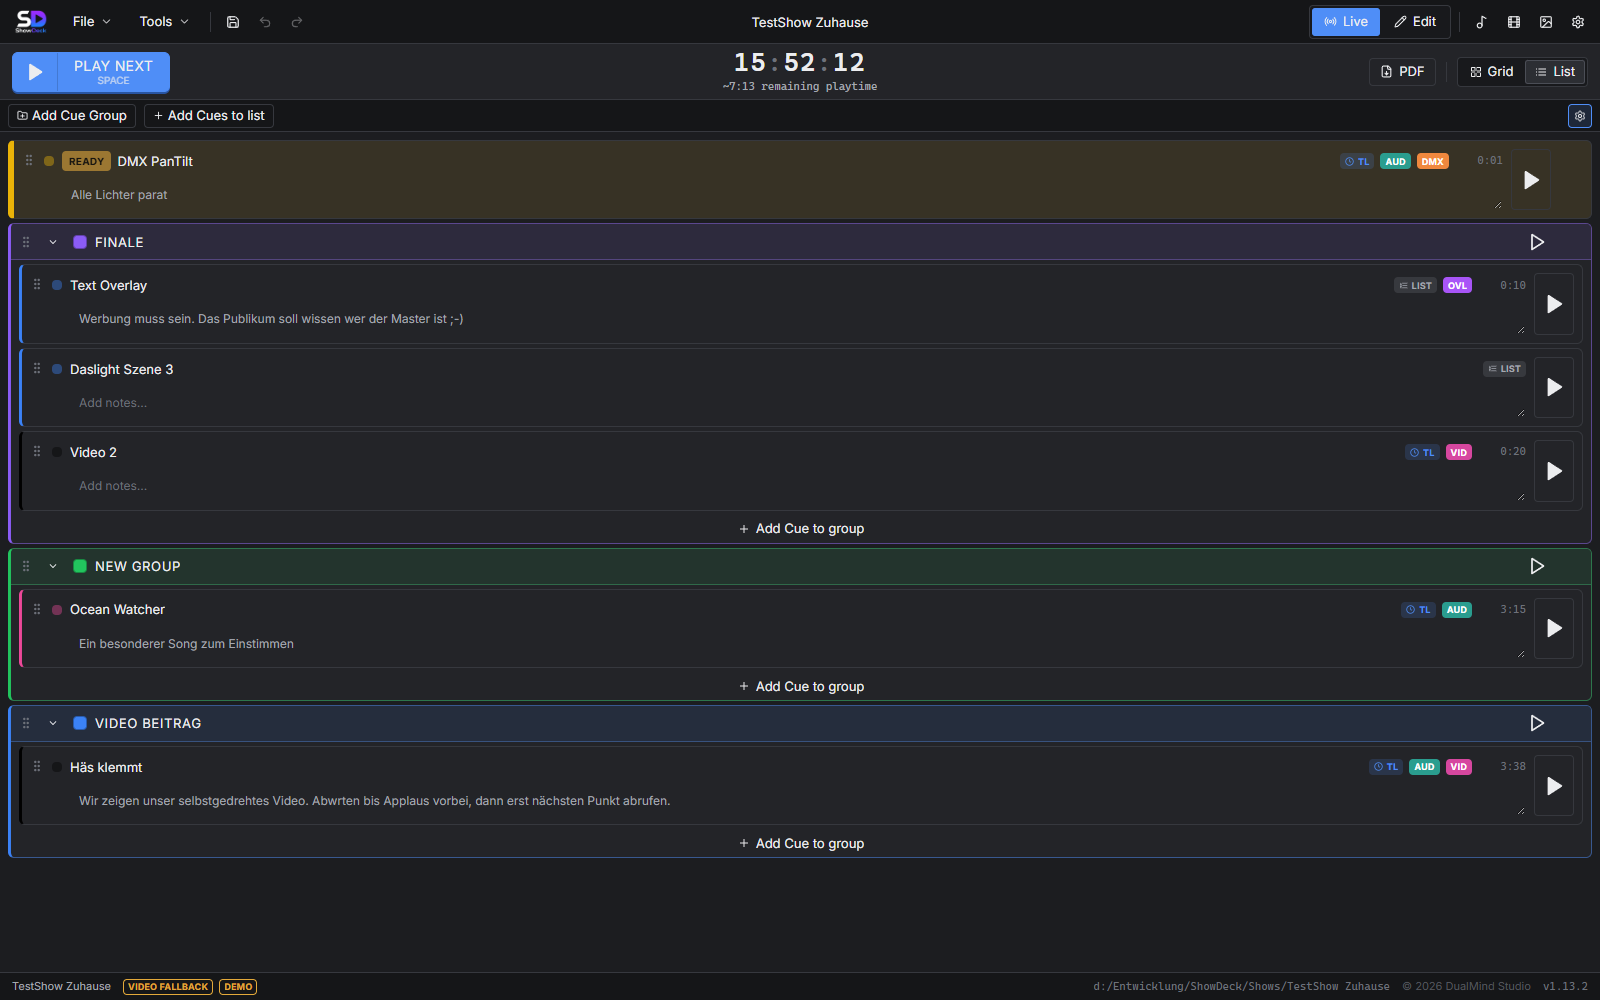Open the music note audio icon
This screenshot has height=1000, width=1600.
pyautogui.click(x=1482, y=22)
